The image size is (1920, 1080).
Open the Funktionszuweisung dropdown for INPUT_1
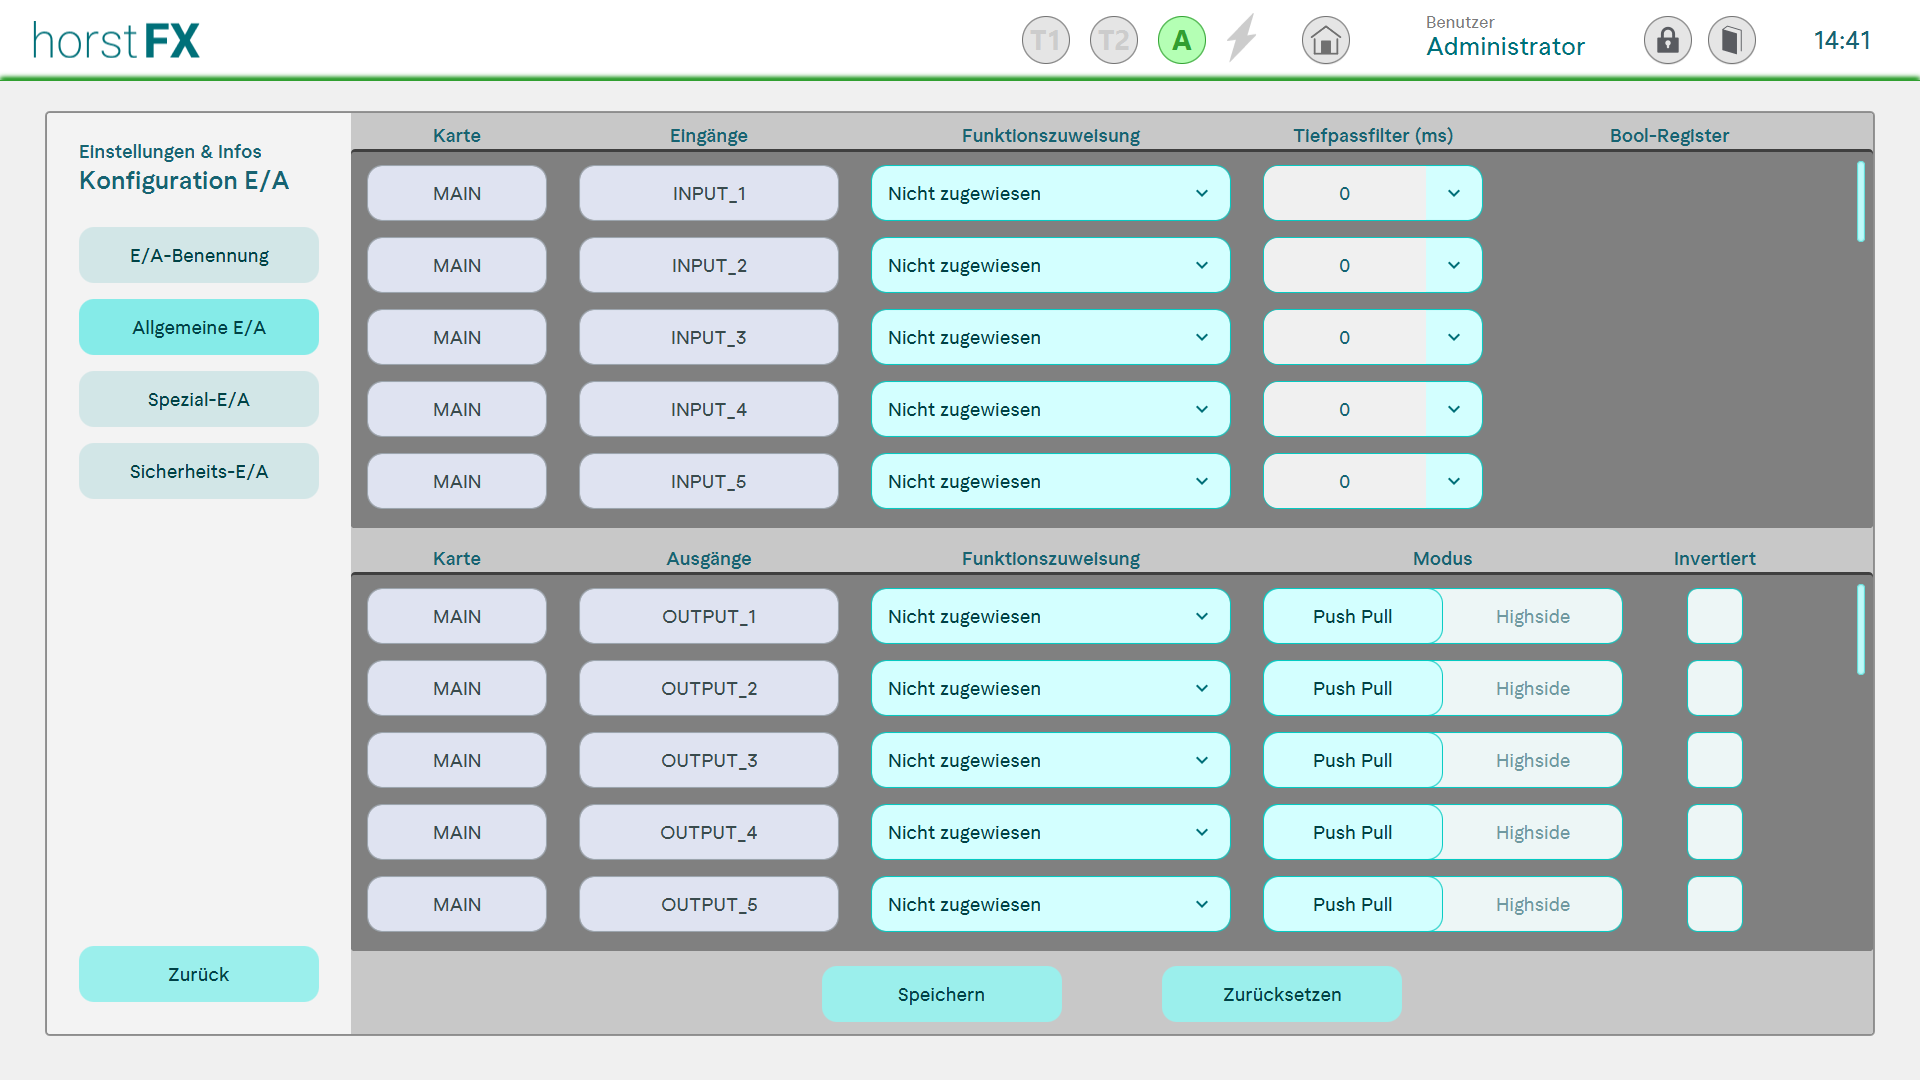tap(1050, 193)
